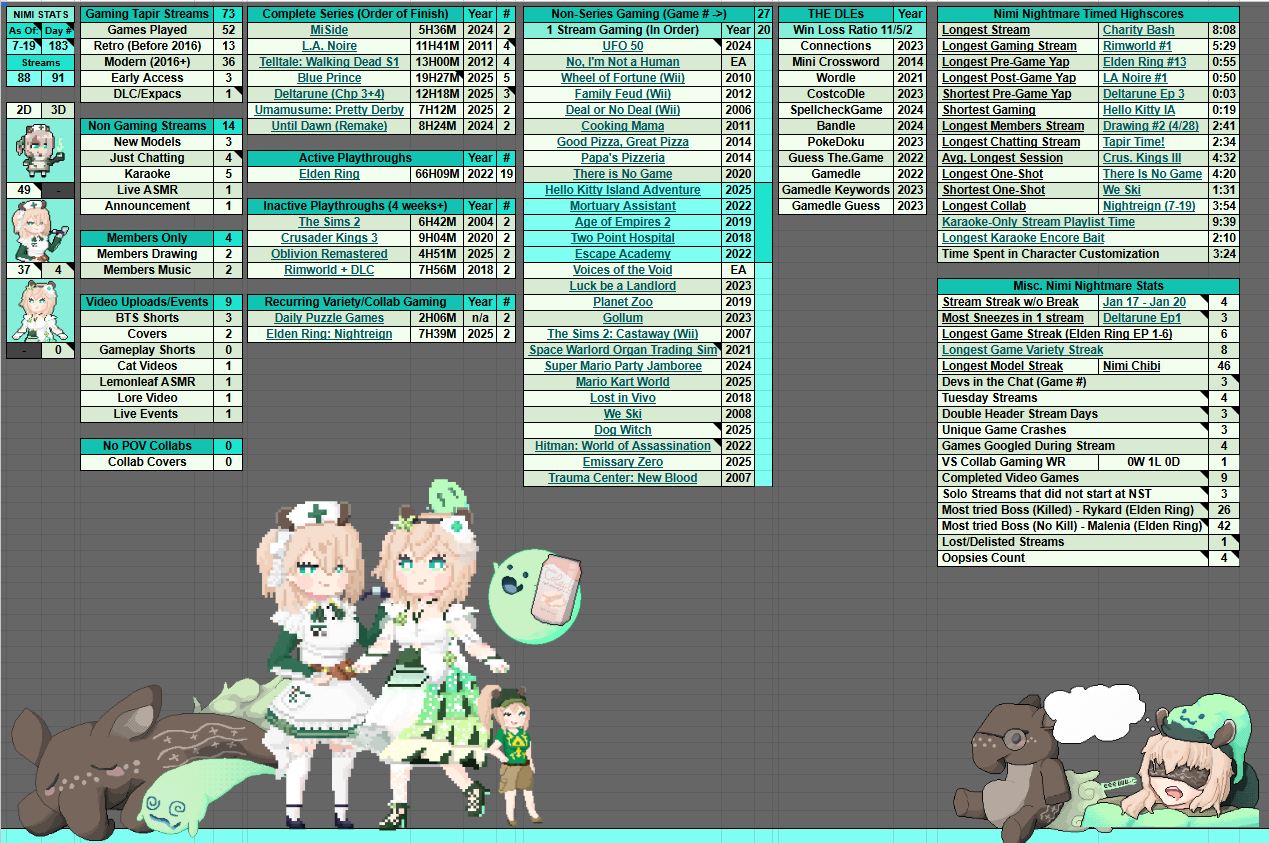Open Deal or No Deal (Wii) link
The width and height of the screenshot is (1269, 843).
pyautogui.click(x=623, y=110)
